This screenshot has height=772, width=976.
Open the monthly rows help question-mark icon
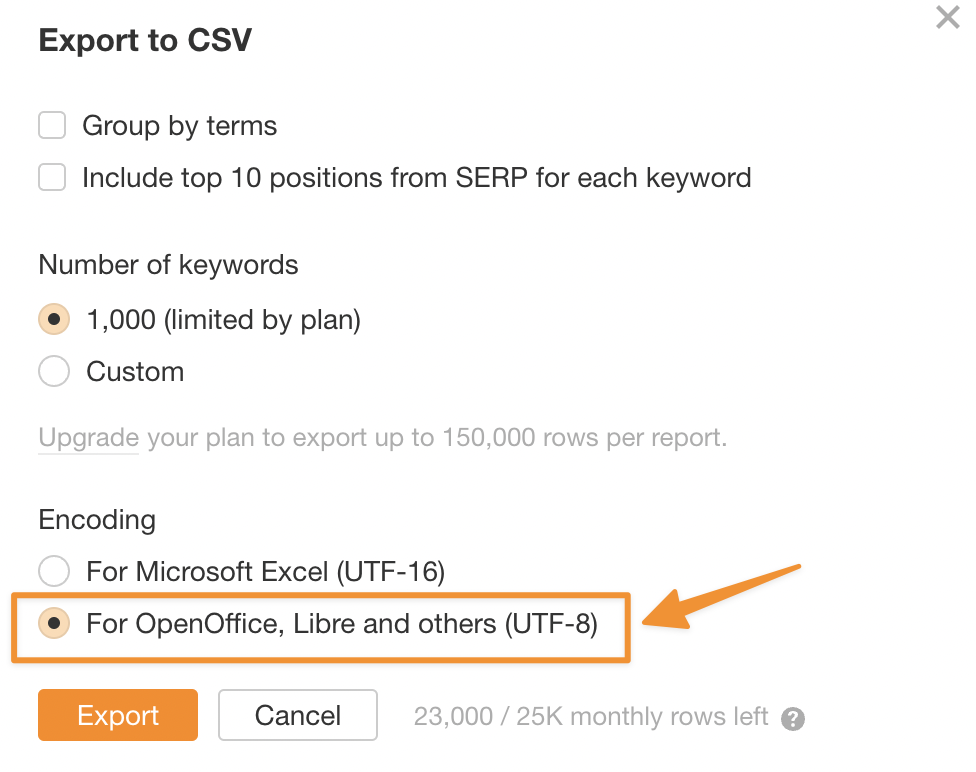click(793, 719)
